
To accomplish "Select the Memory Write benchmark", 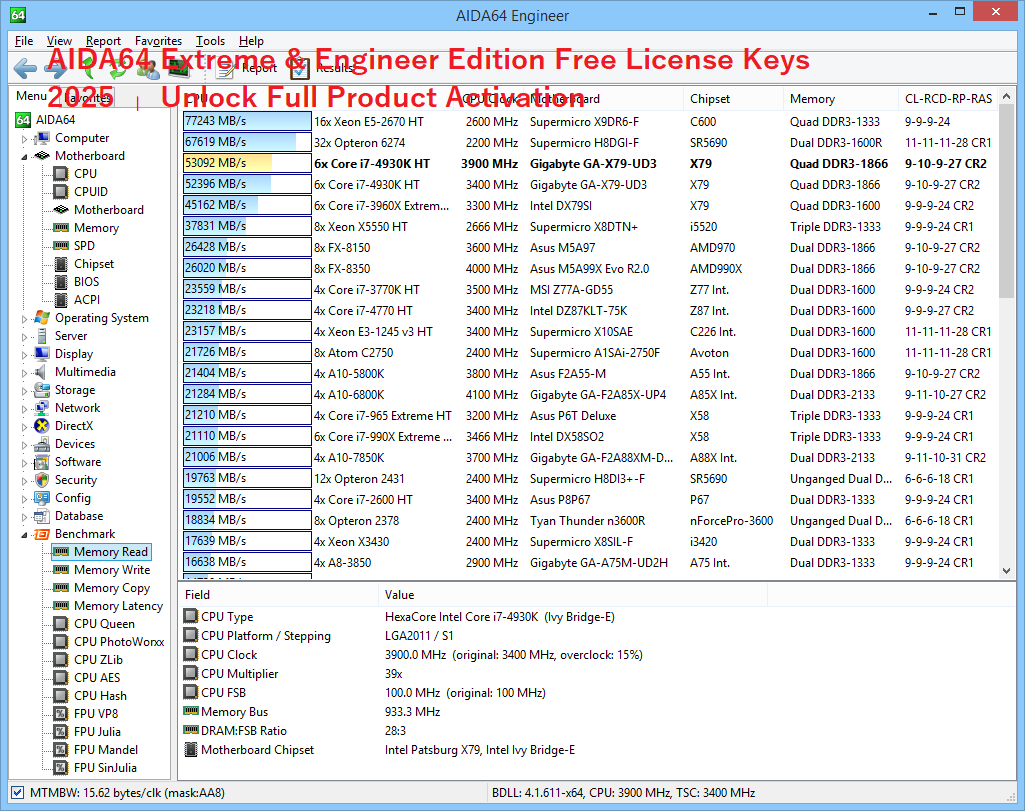I will 112,570.
